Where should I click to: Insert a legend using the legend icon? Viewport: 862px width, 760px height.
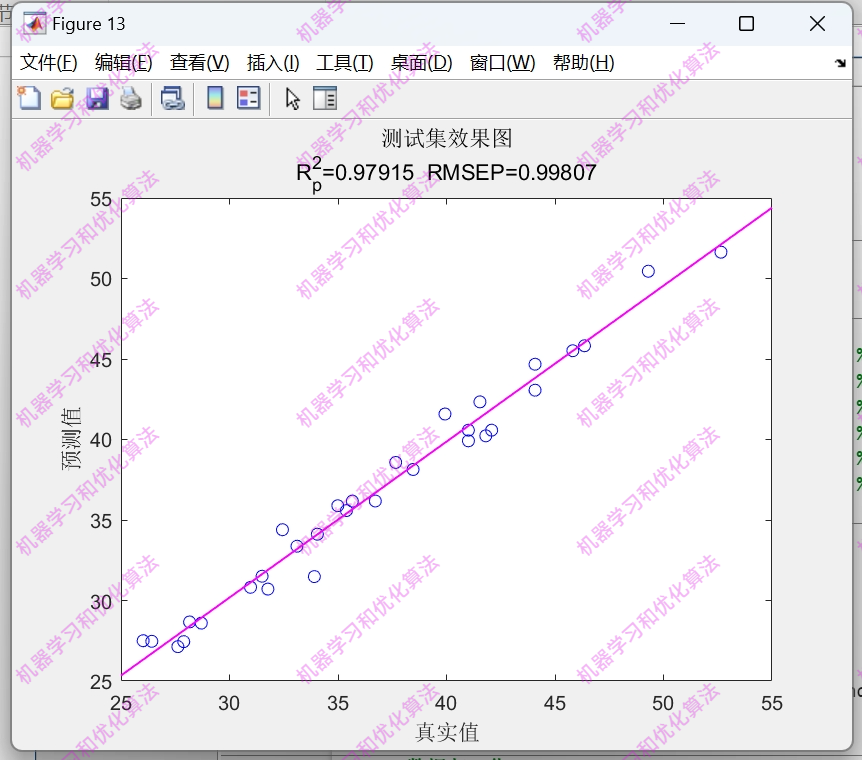tap(248, 97)
